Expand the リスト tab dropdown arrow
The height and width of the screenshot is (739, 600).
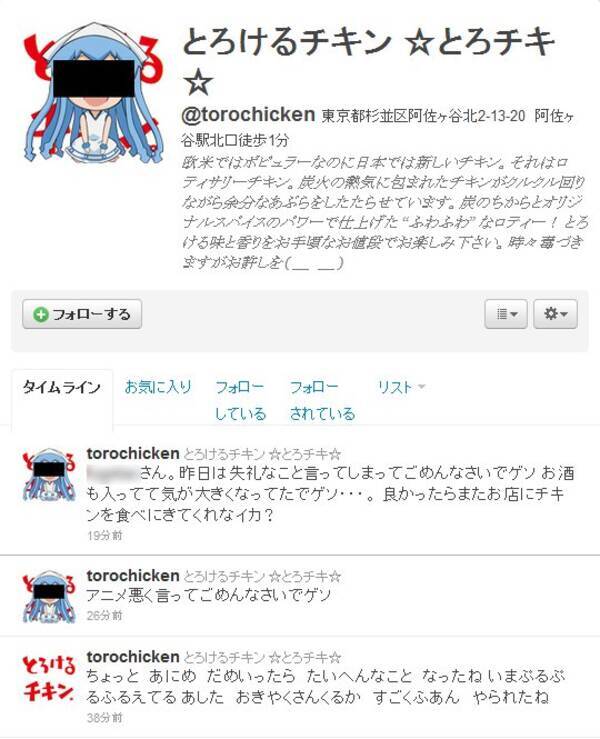tap(421, 387)
